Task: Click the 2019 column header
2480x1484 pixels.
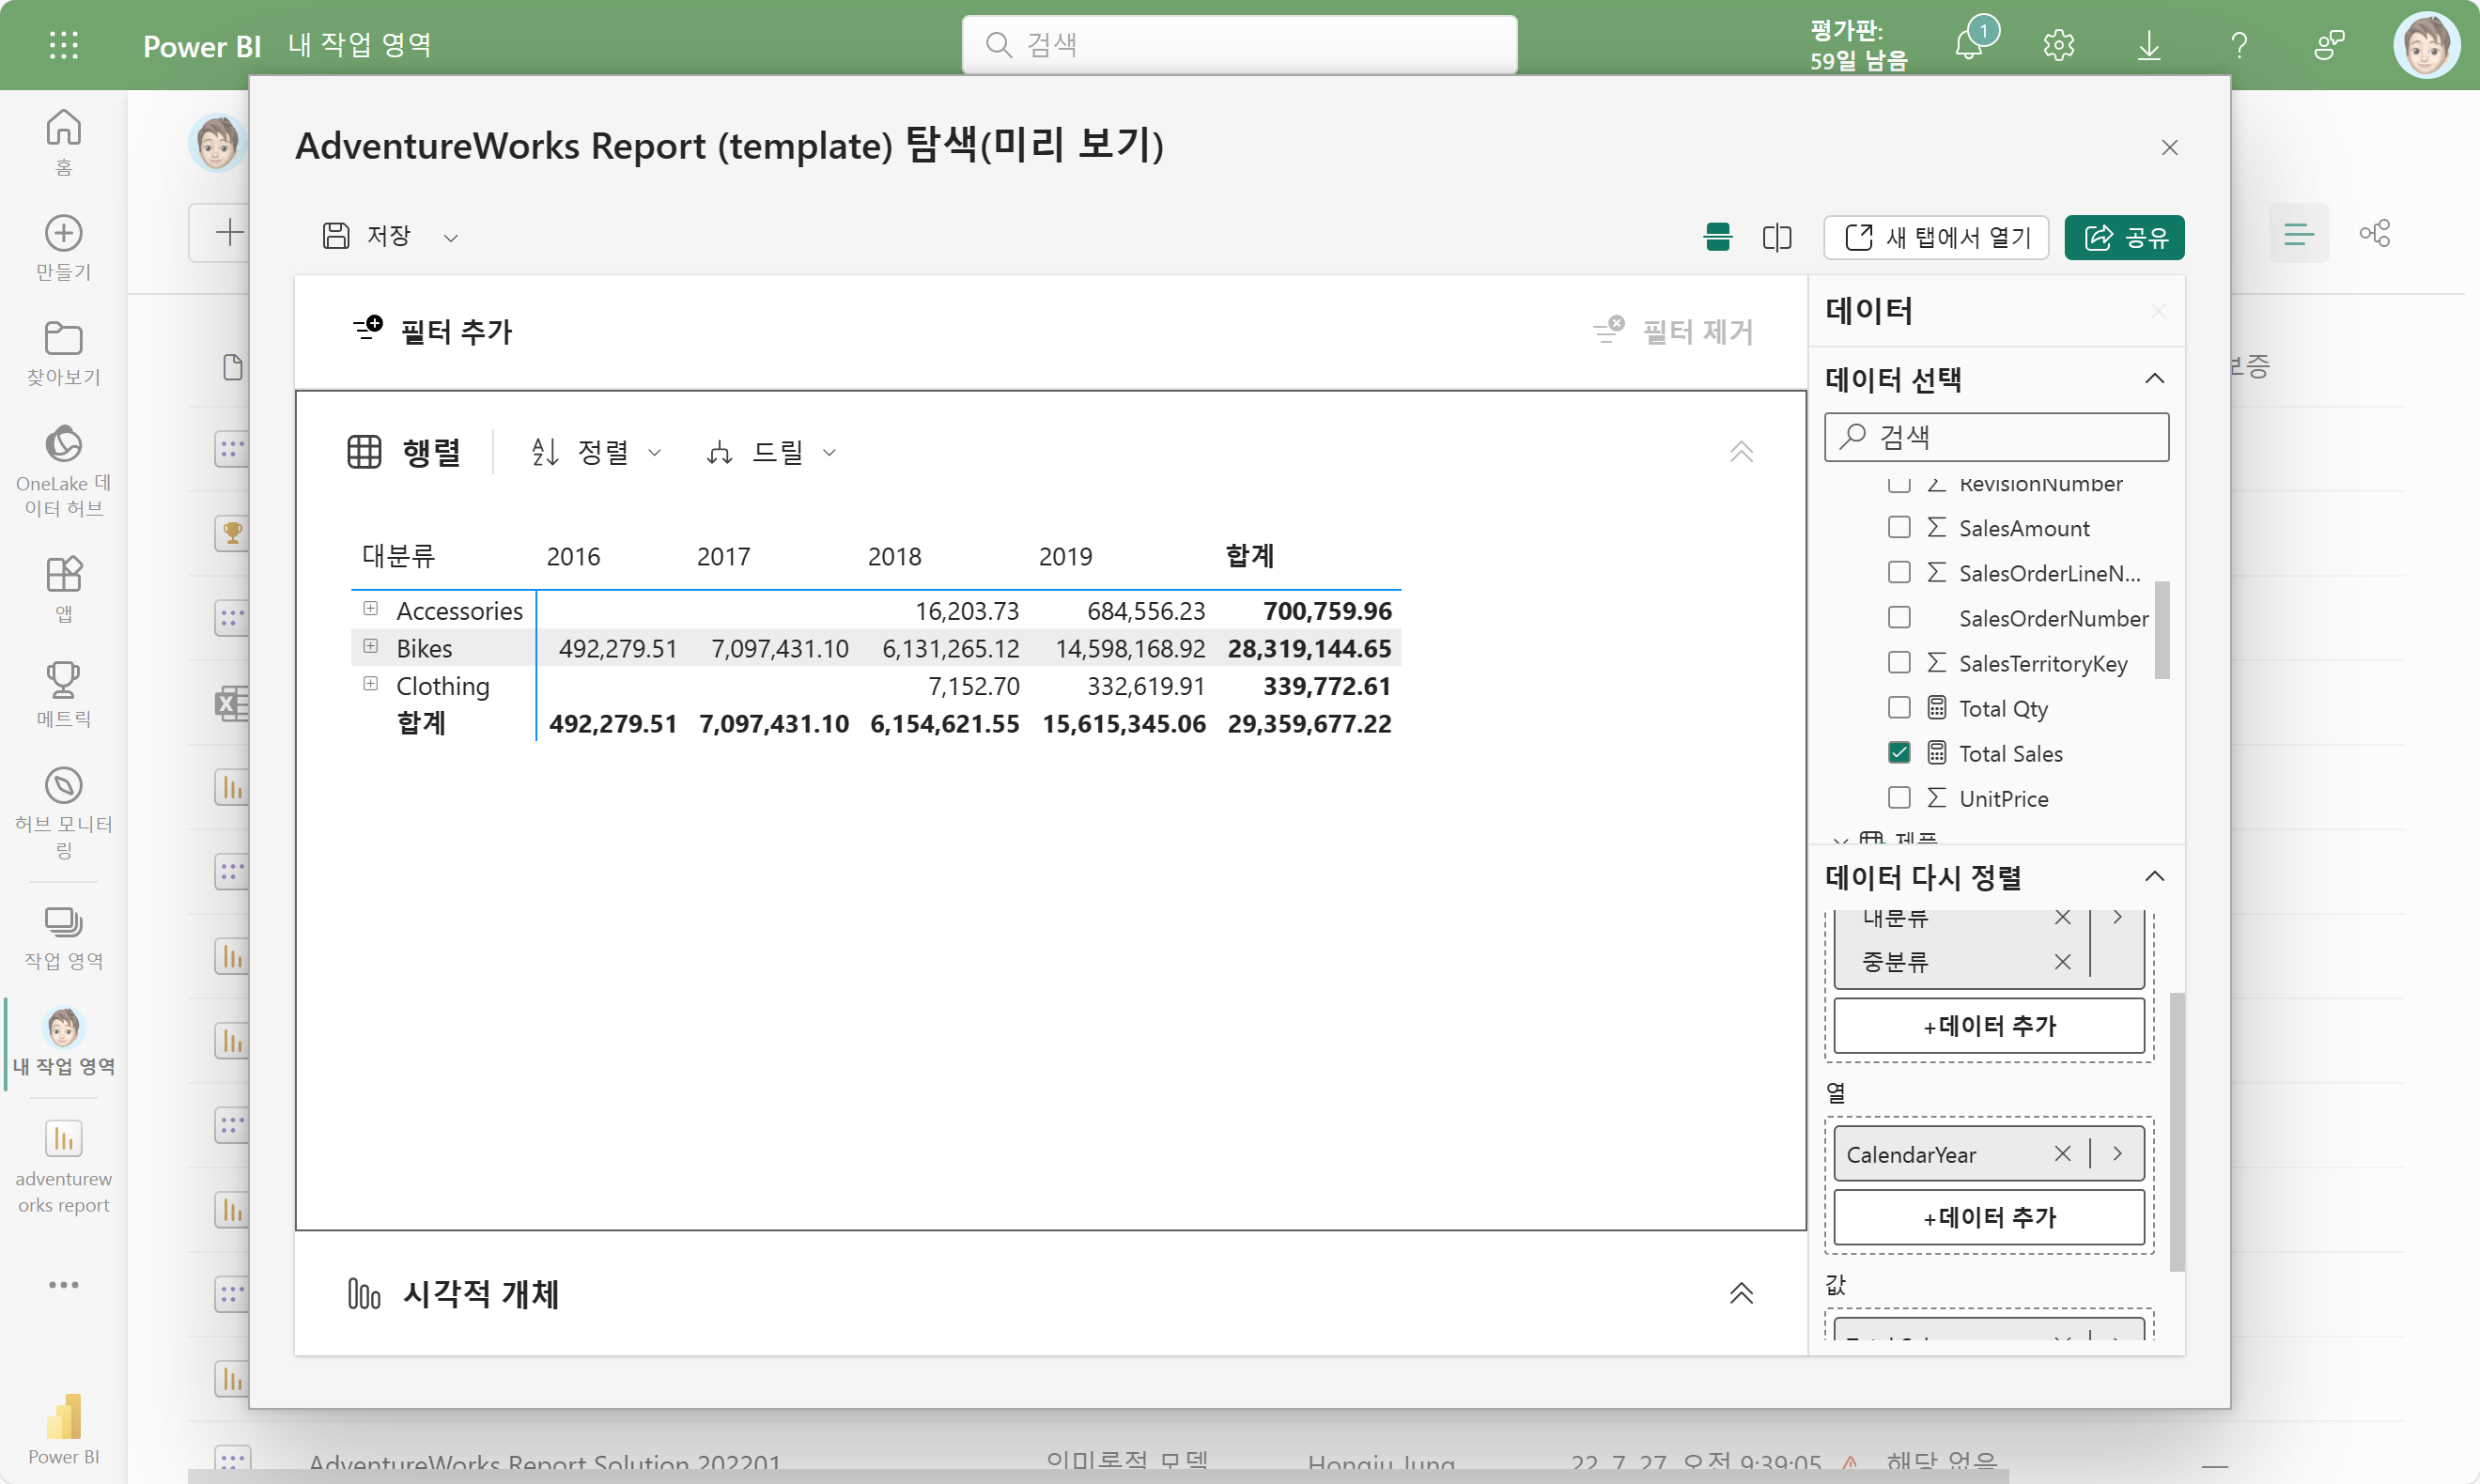Action: pyautogui.click(x=1065, y=557)
